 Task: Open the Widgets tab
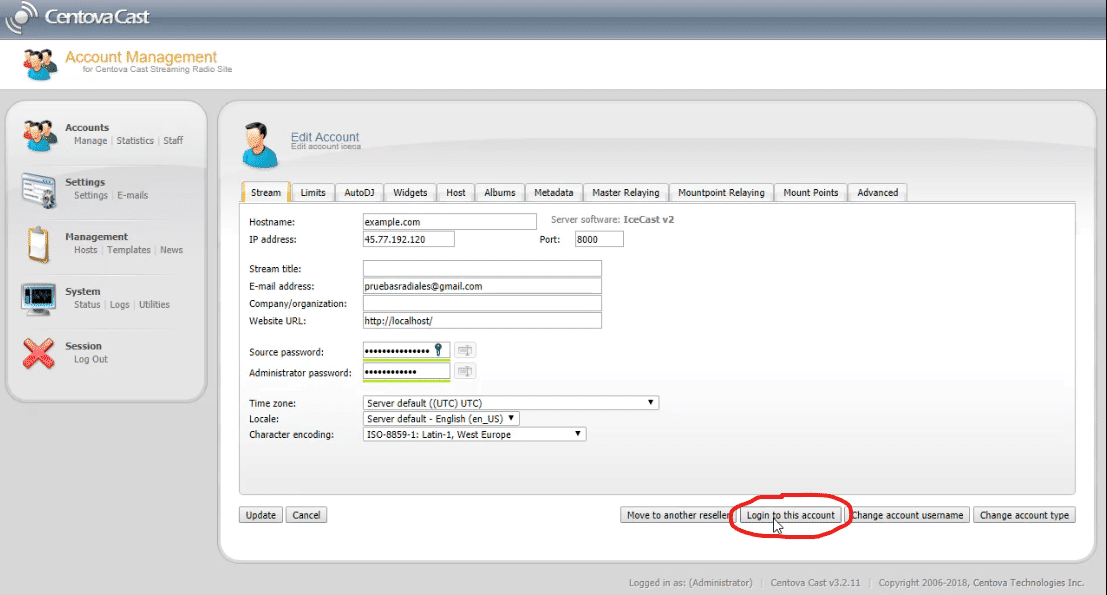pyautogui.click(x=410, y=193)
